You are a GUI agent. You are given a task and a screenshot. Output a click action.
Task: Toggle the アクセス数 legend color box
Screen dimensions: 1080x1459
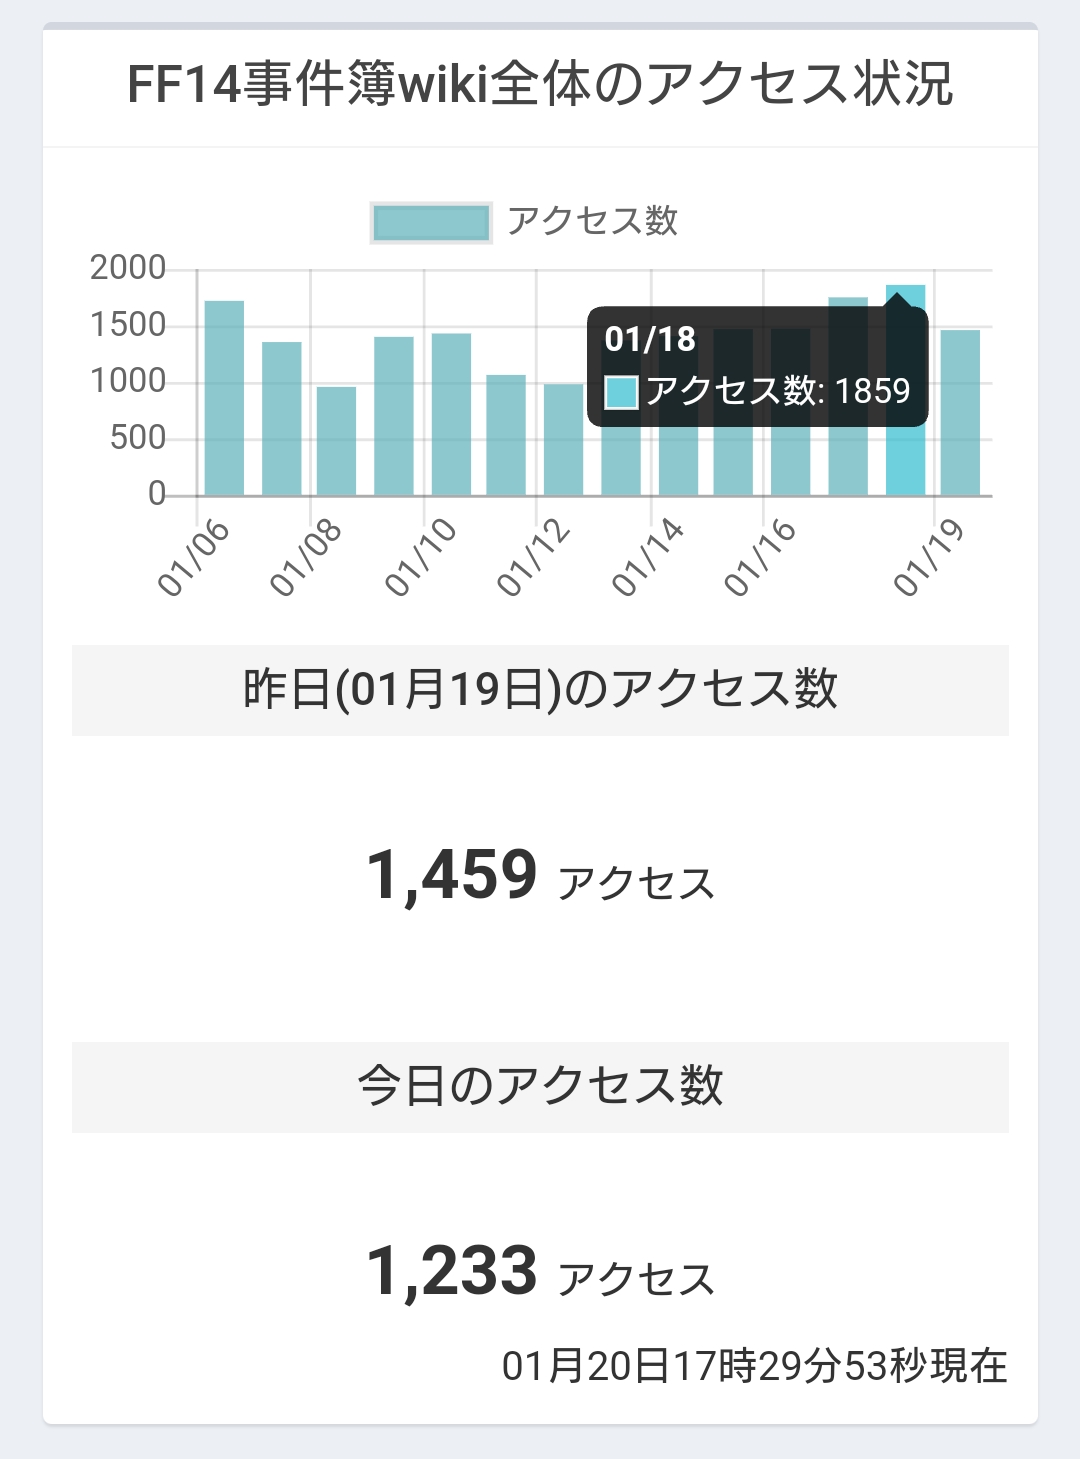pyautogui.click(x=431, y=222)
